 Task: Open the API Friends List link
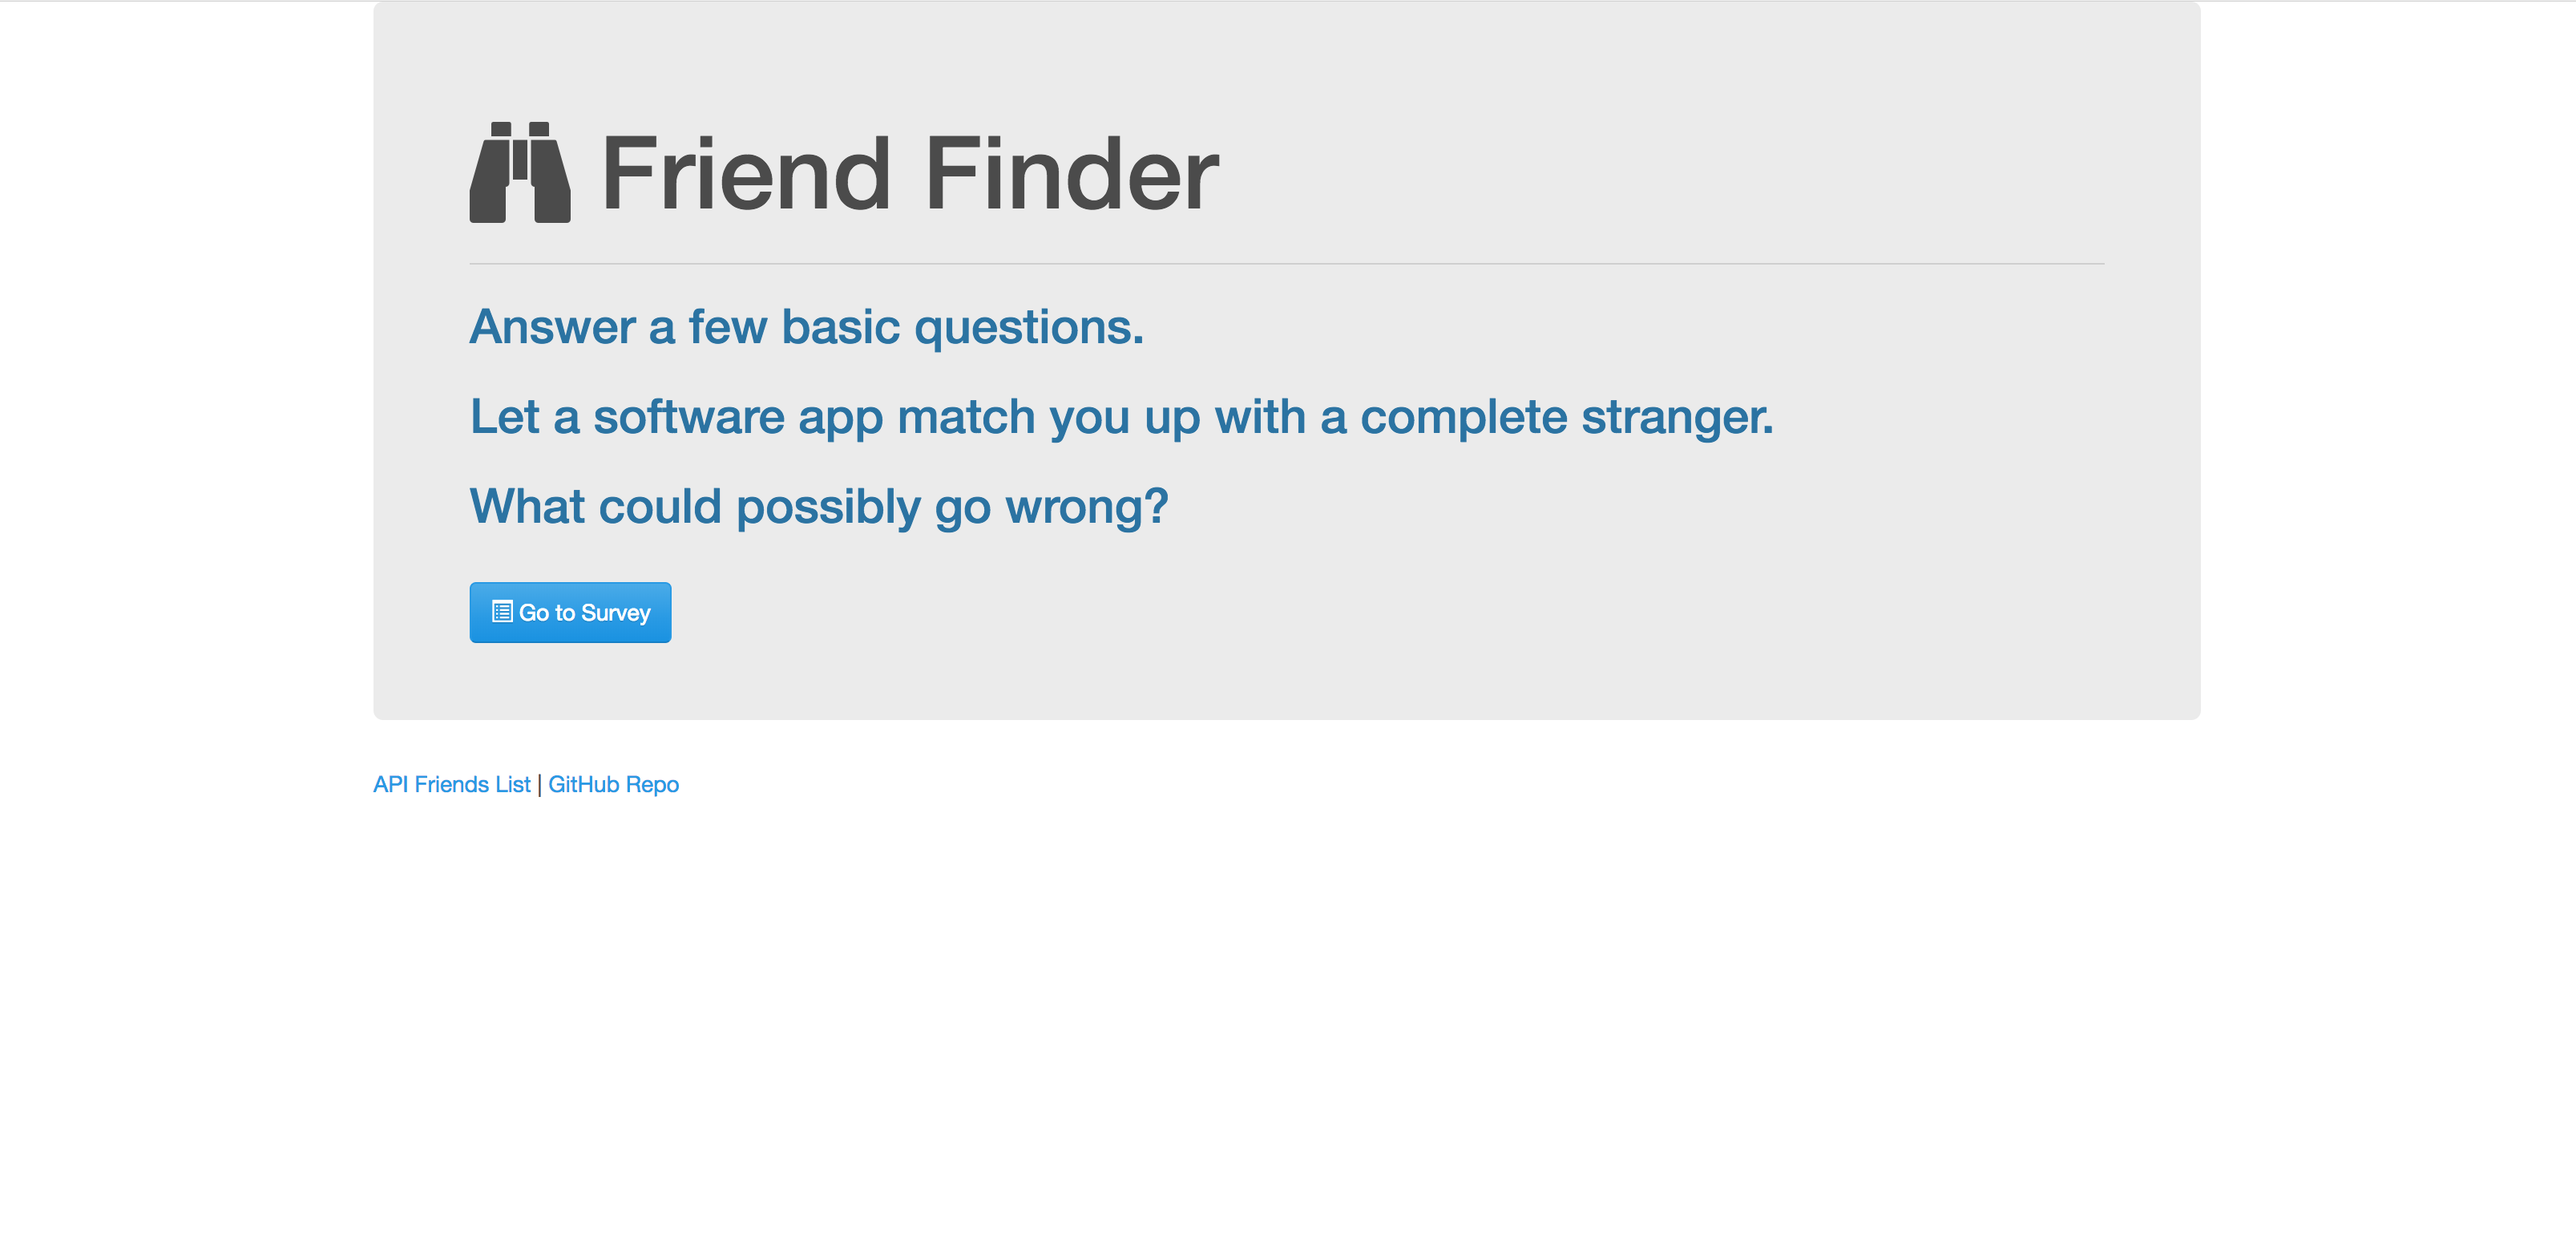[x=451, y=784]
